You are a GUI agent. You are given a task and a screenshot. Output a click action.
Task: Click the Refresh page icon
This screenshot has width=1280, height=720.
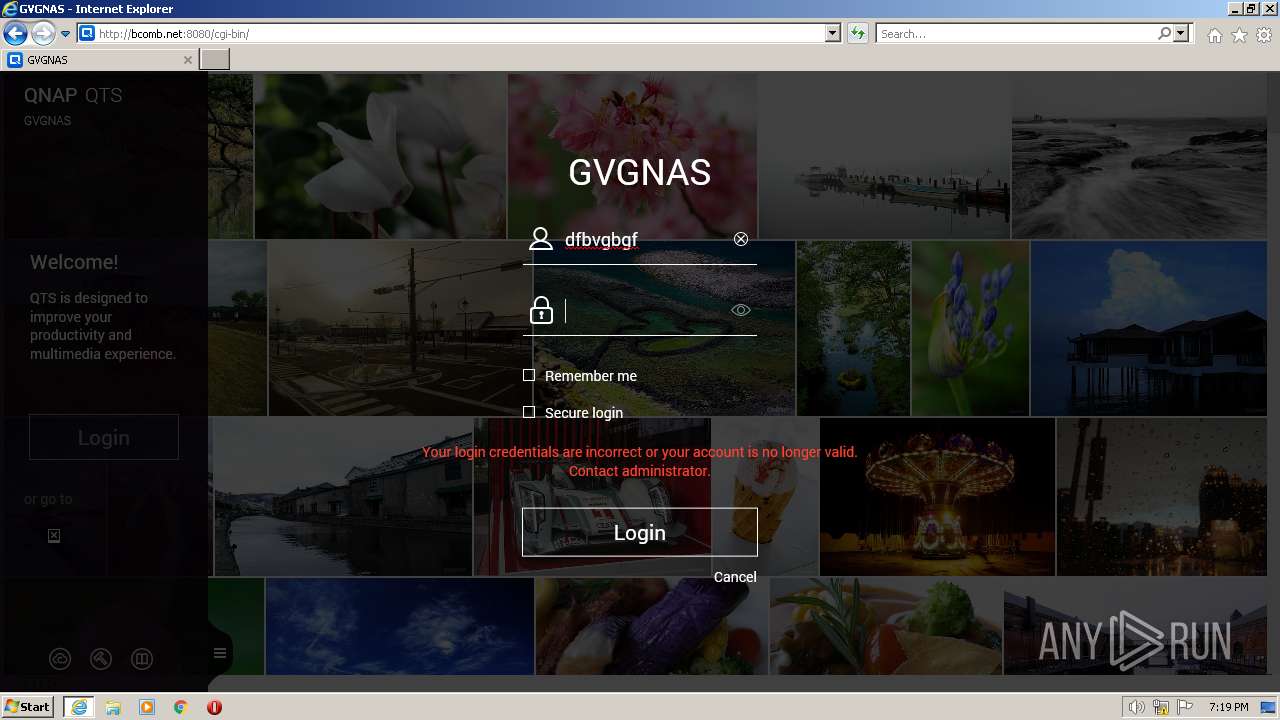(857, 34)
